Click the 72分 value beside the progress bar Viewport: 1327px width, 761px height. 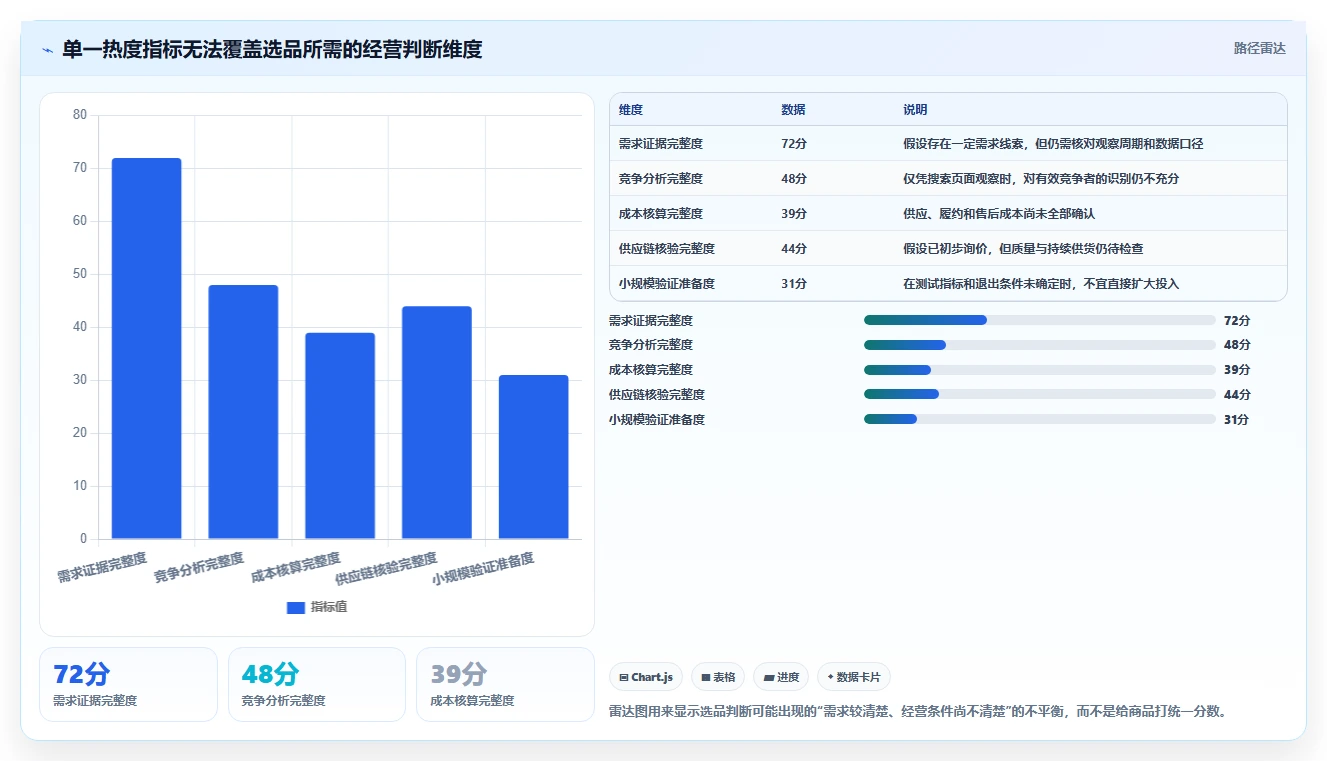point(1237,320)
